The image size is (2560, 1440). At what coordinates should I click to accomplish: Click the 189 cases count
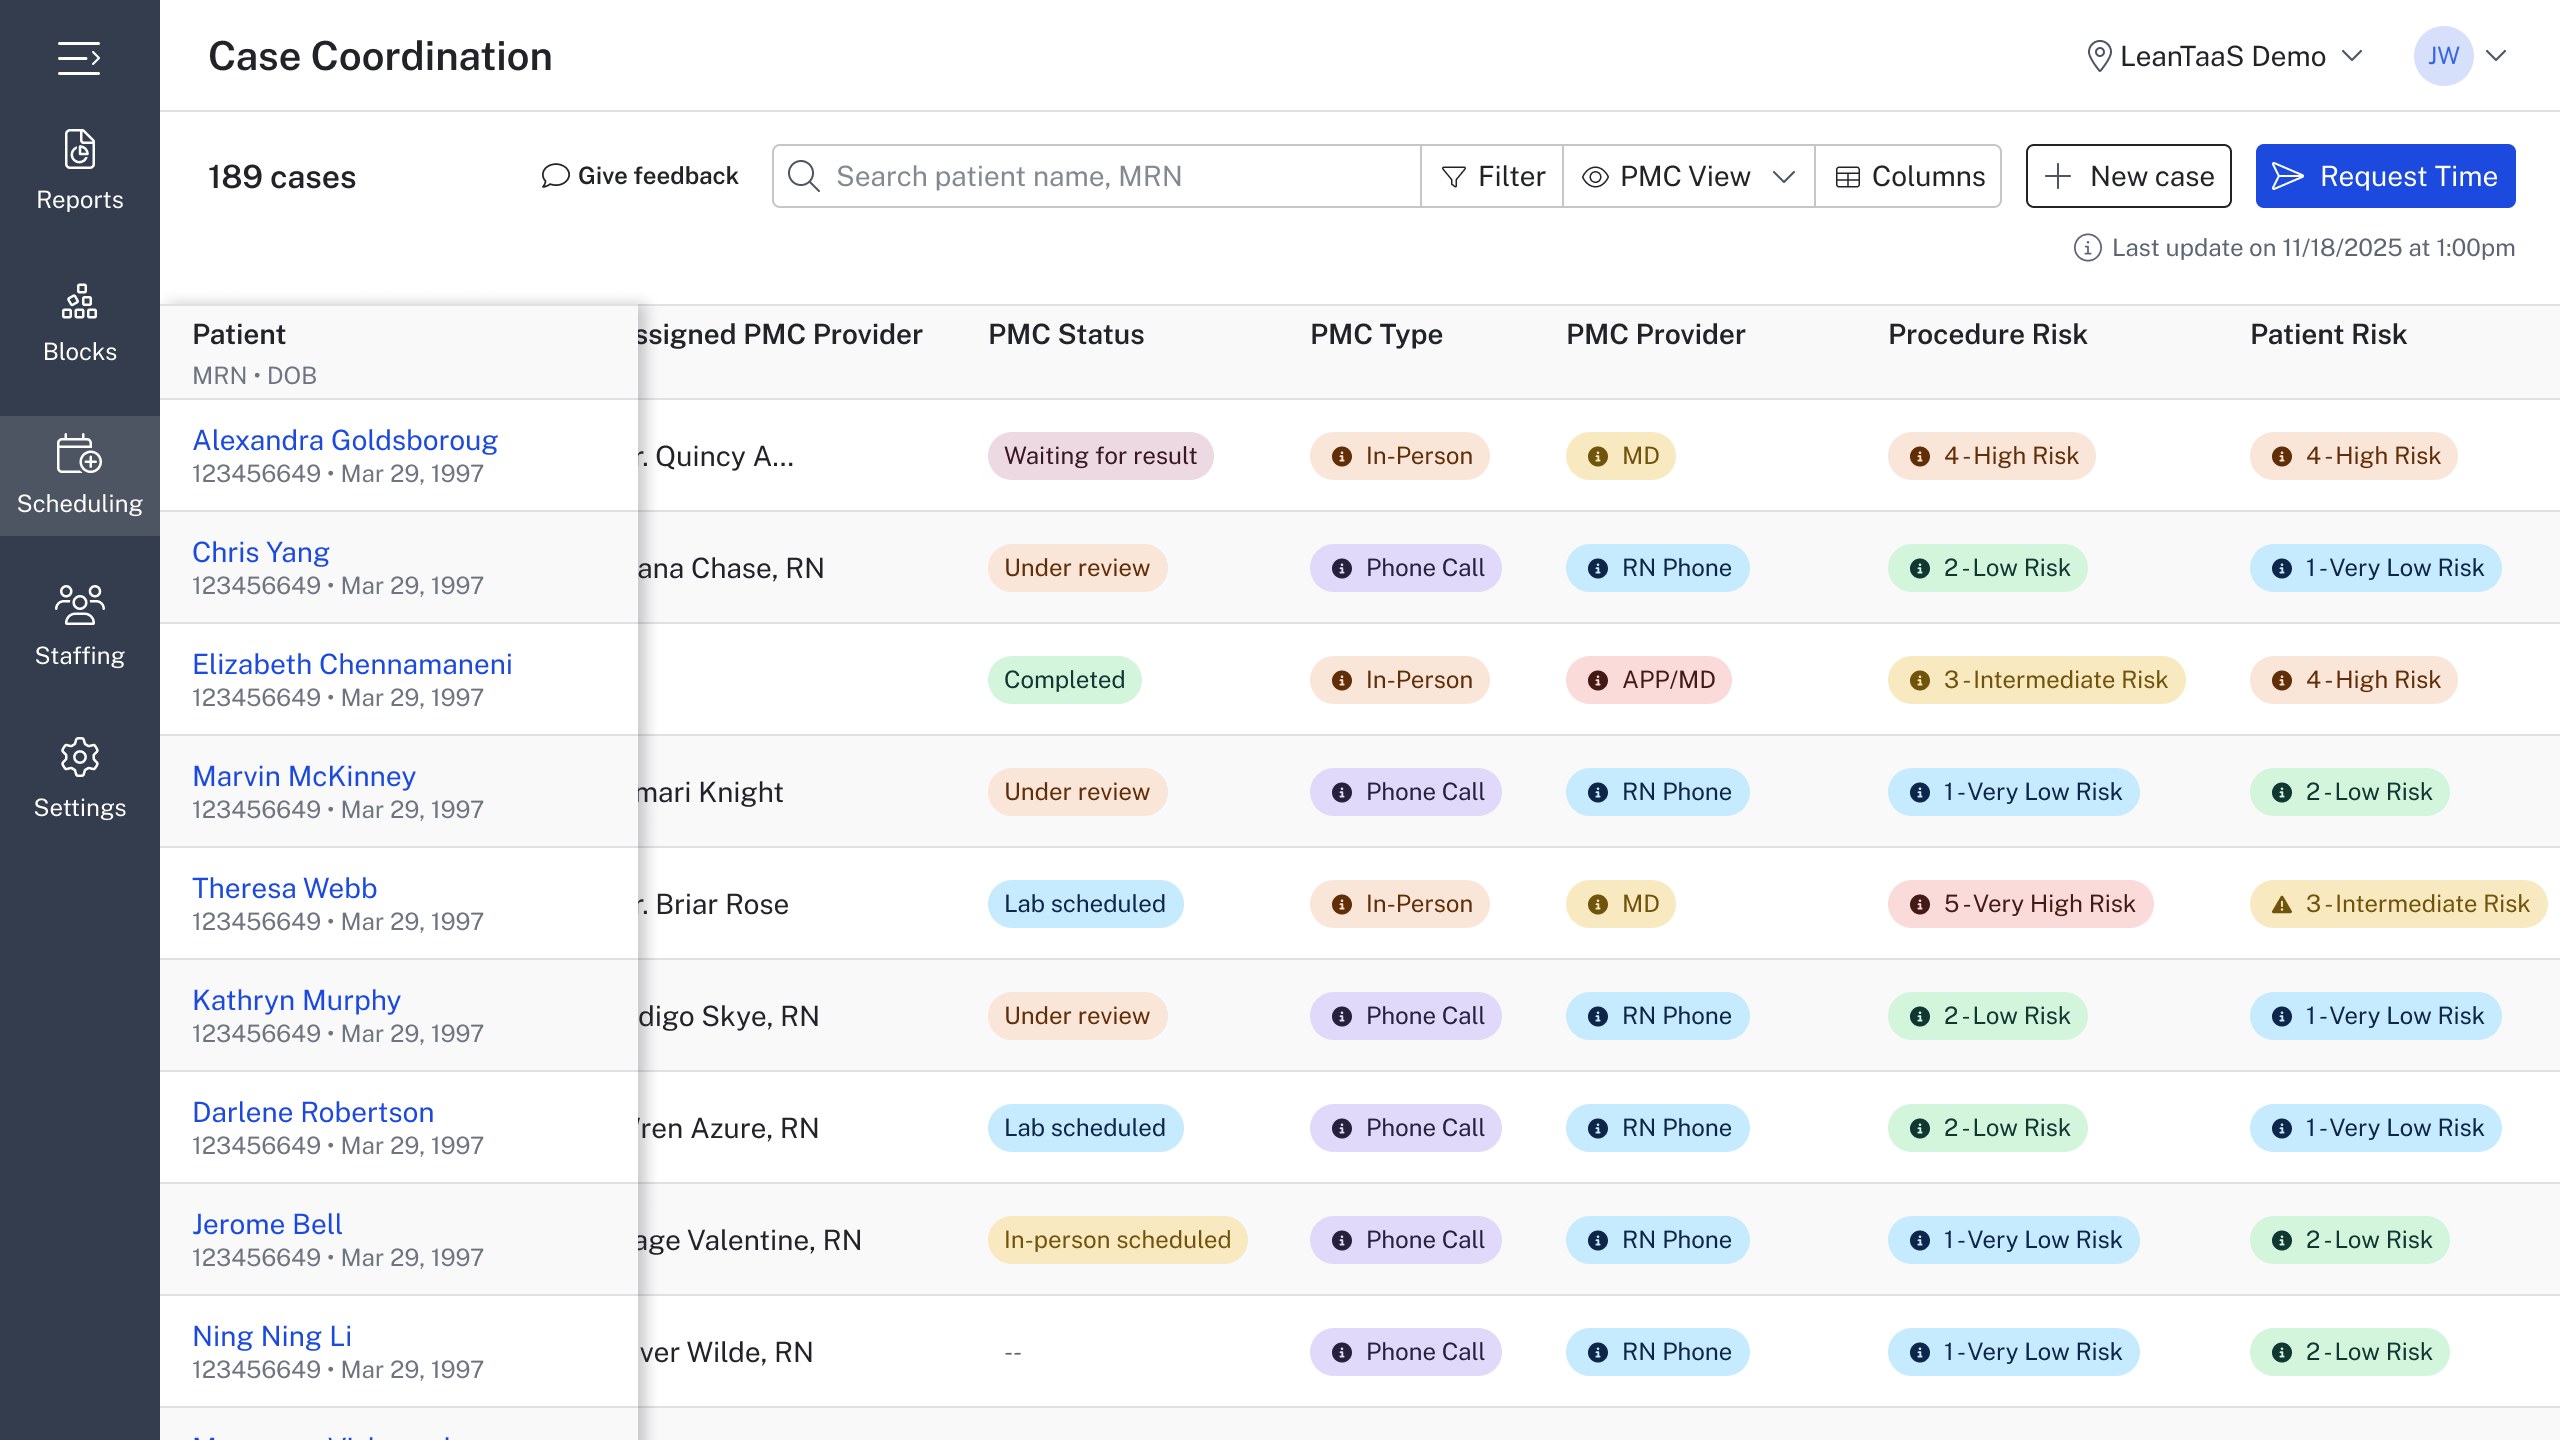pos(282,177)
